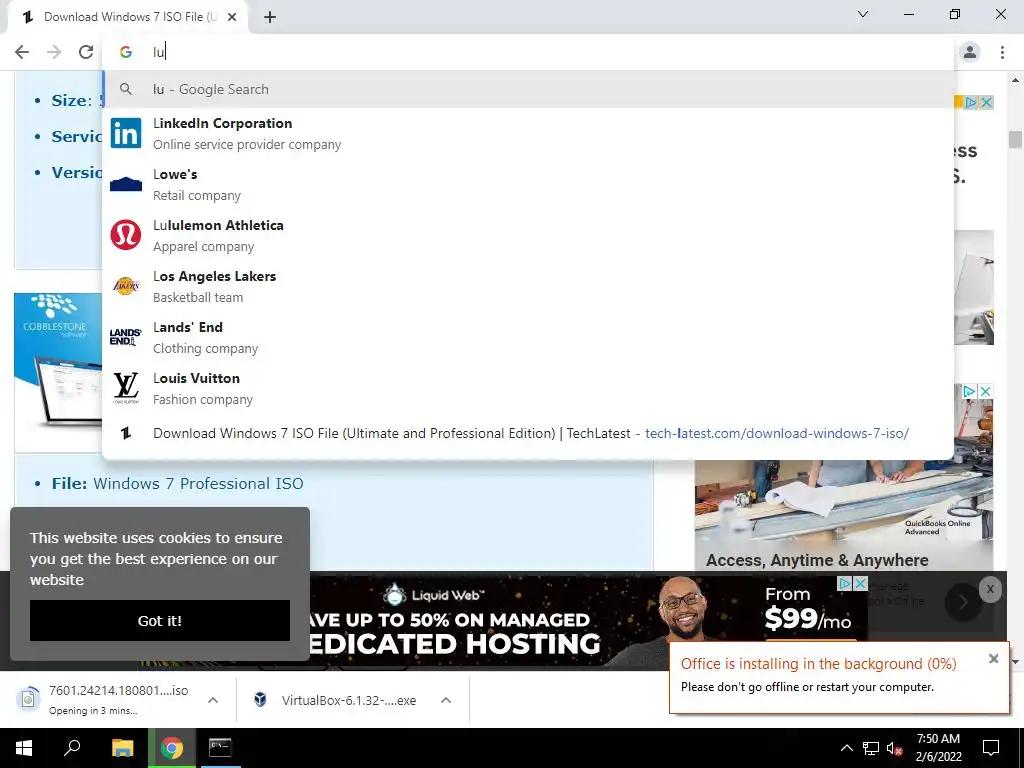1024x768 pixels.
Task: Click the browser forward arrow
Action: pyautogui.click(x=54, y=52)
